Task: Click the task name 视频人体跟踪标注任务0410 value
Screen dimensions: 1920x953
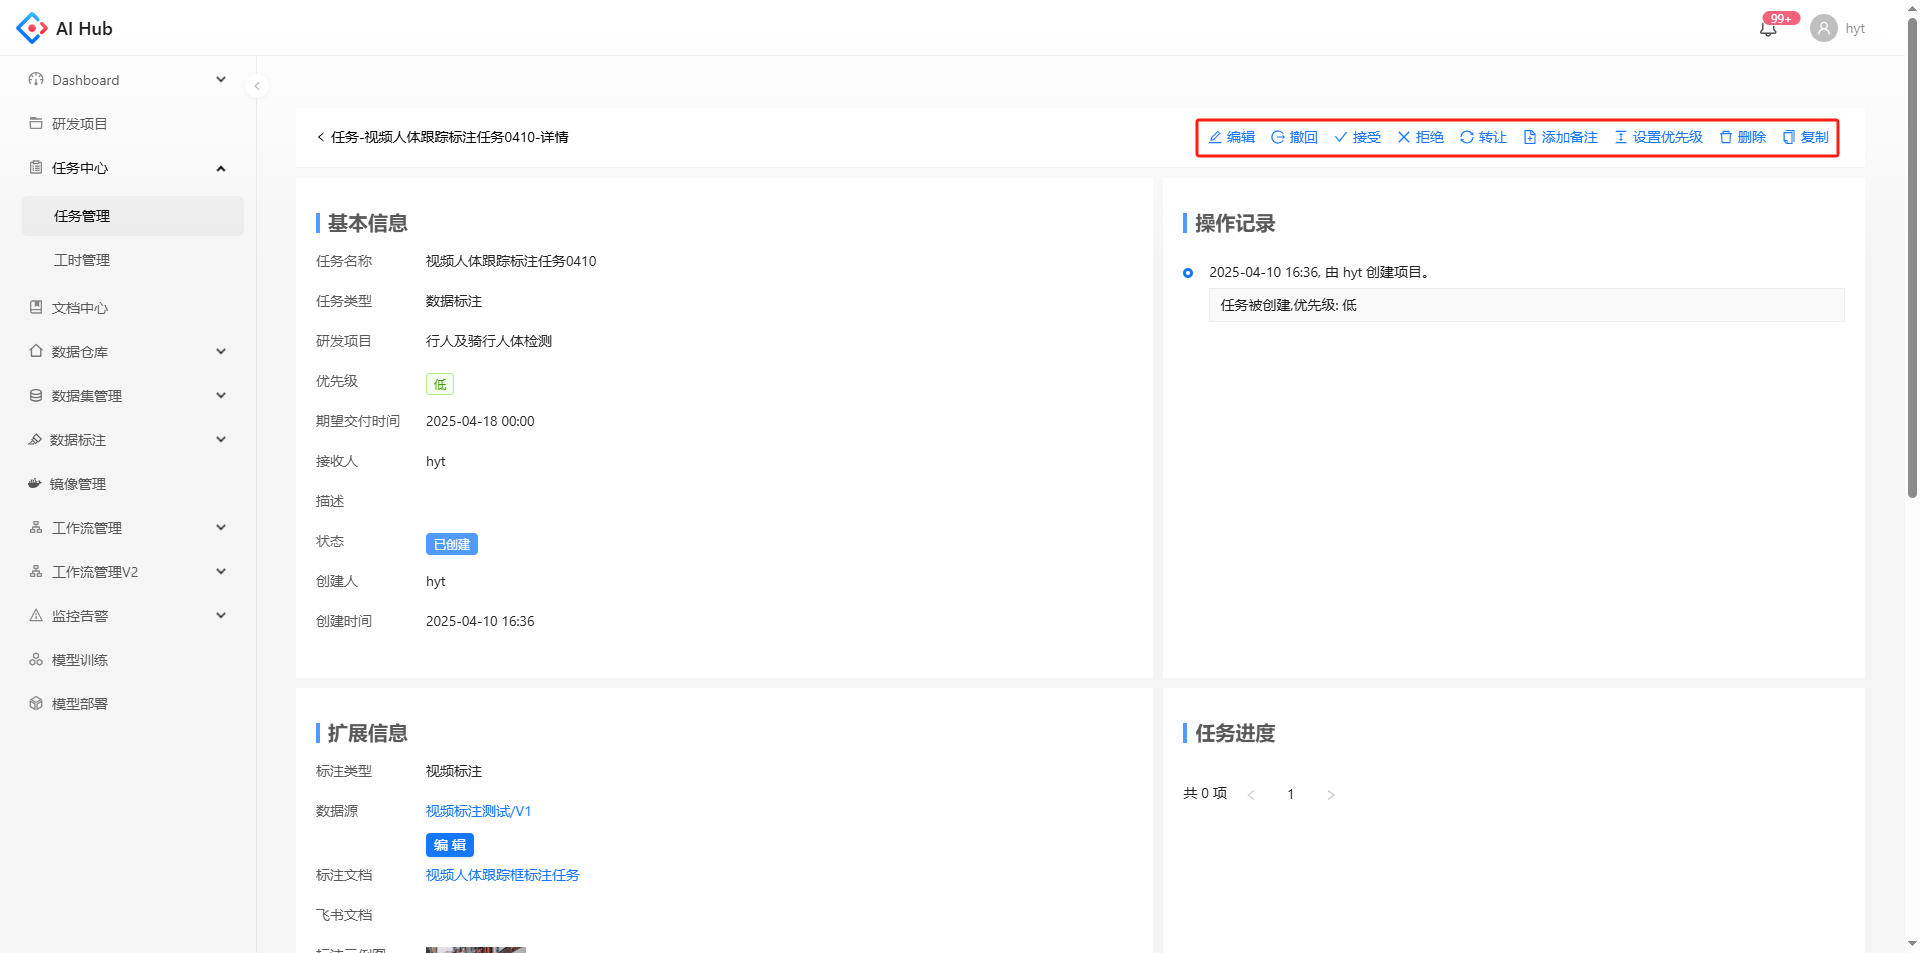Action: tap(511, 261)
